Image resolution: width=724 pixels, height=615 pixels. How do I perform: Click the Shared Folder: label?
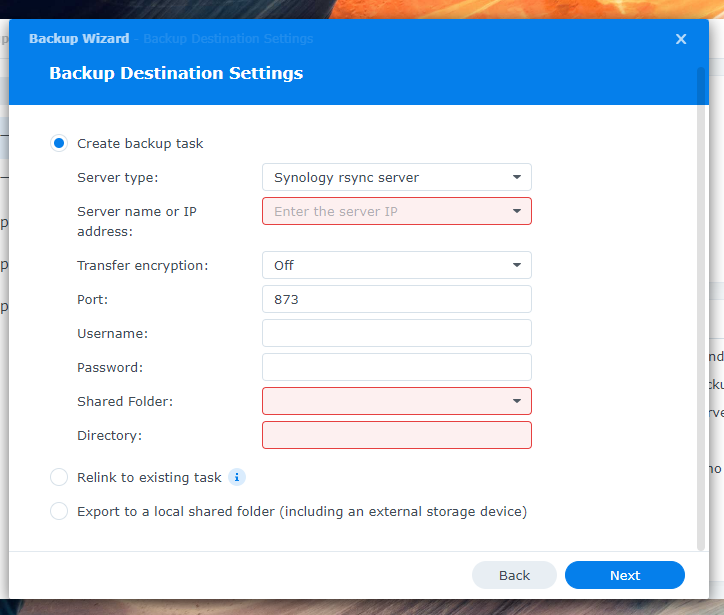[125, 401]
